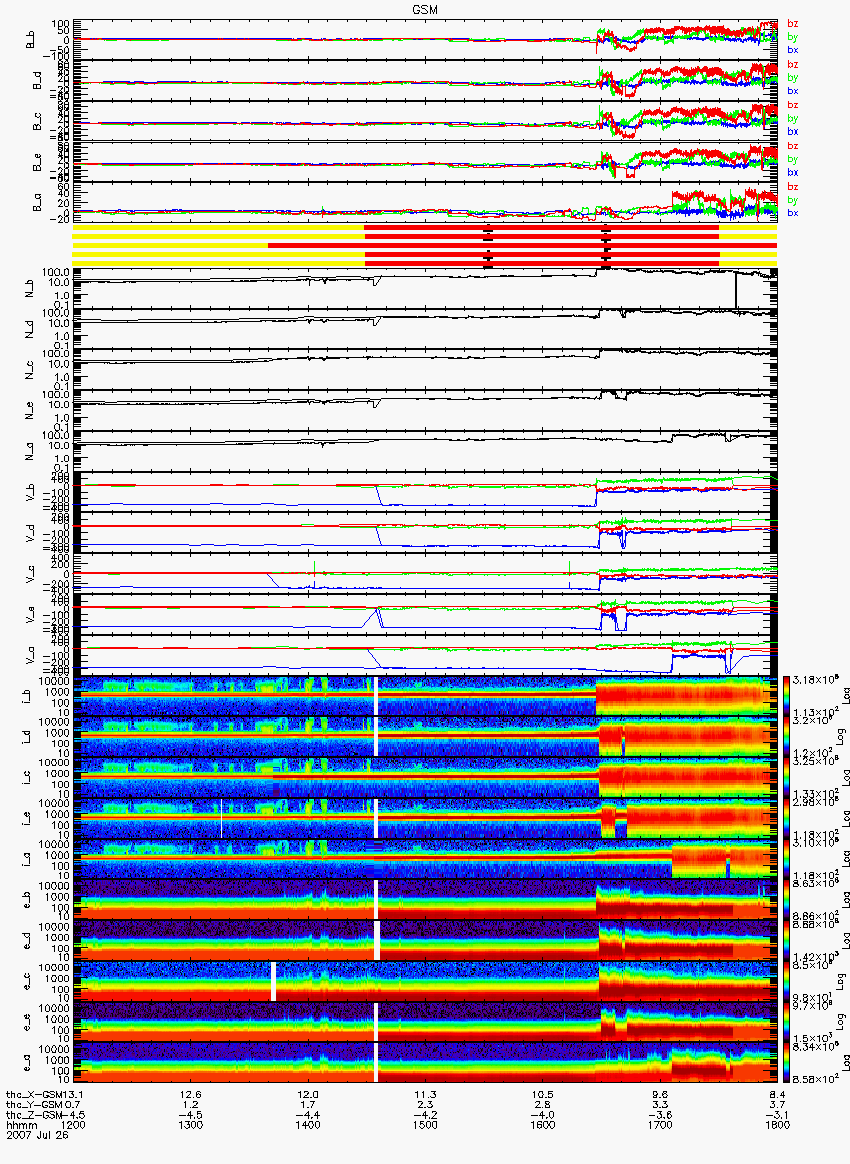This screenshot has height=1164, width=850.
Task: Click the 8.58×10^2 color bar minimum value
Action: [816, 1076]
